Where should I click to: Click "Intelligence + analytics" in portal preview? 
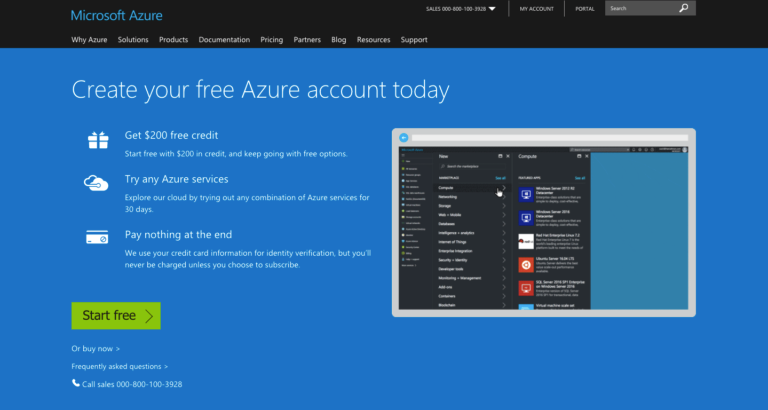[456, 233]
